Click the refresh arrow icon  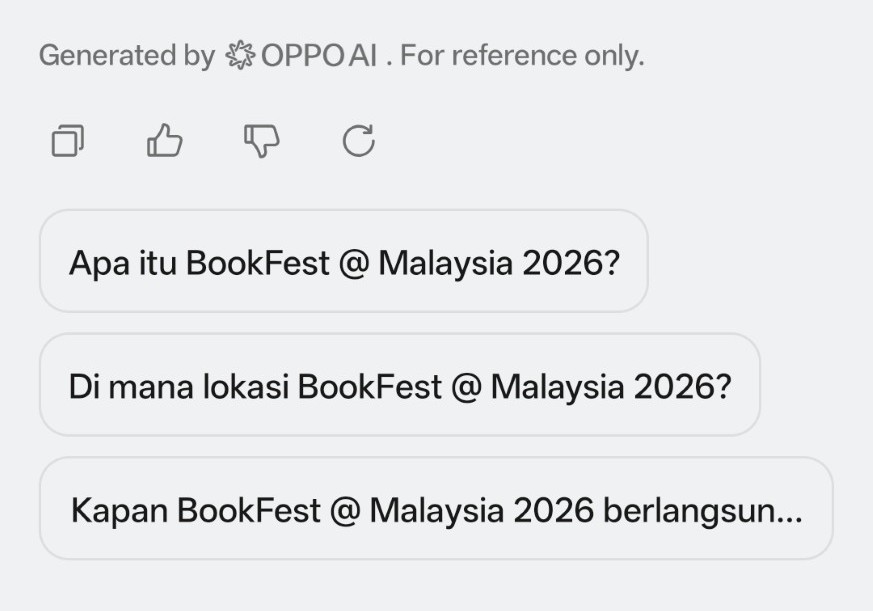click(357, 141)
